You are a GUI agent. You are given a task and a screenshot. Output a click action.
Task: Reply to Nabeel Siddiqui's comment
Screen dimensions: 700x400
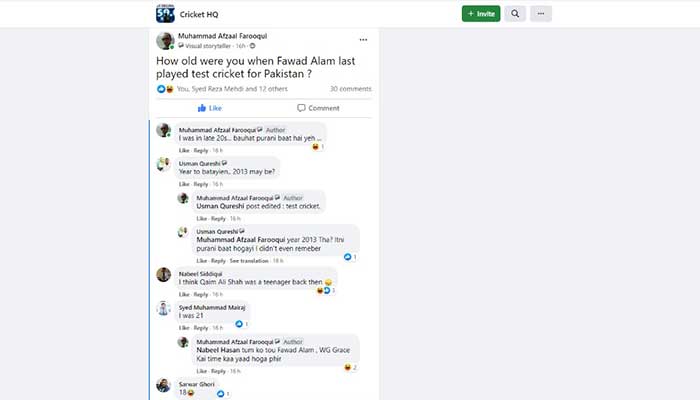coord(201,294)
